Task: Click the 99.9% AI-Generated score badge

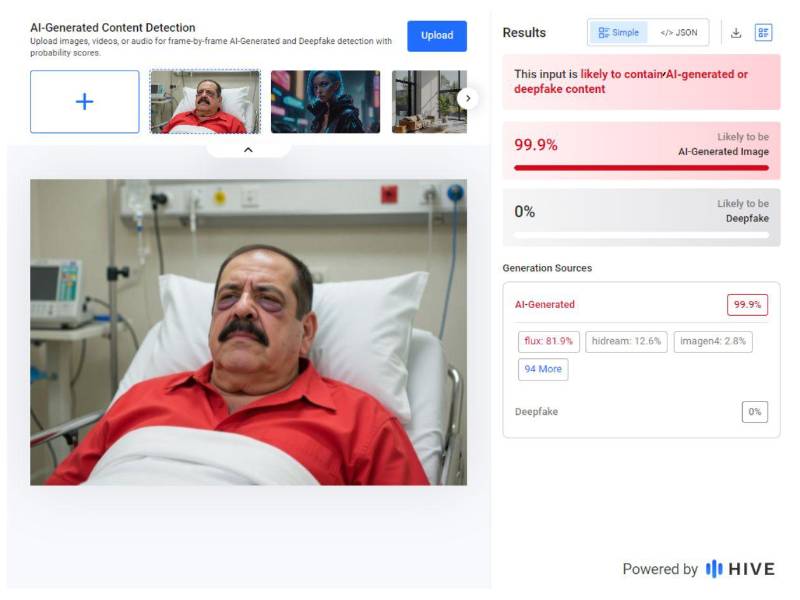Action: pyautogui.click(x=747, y=305)
